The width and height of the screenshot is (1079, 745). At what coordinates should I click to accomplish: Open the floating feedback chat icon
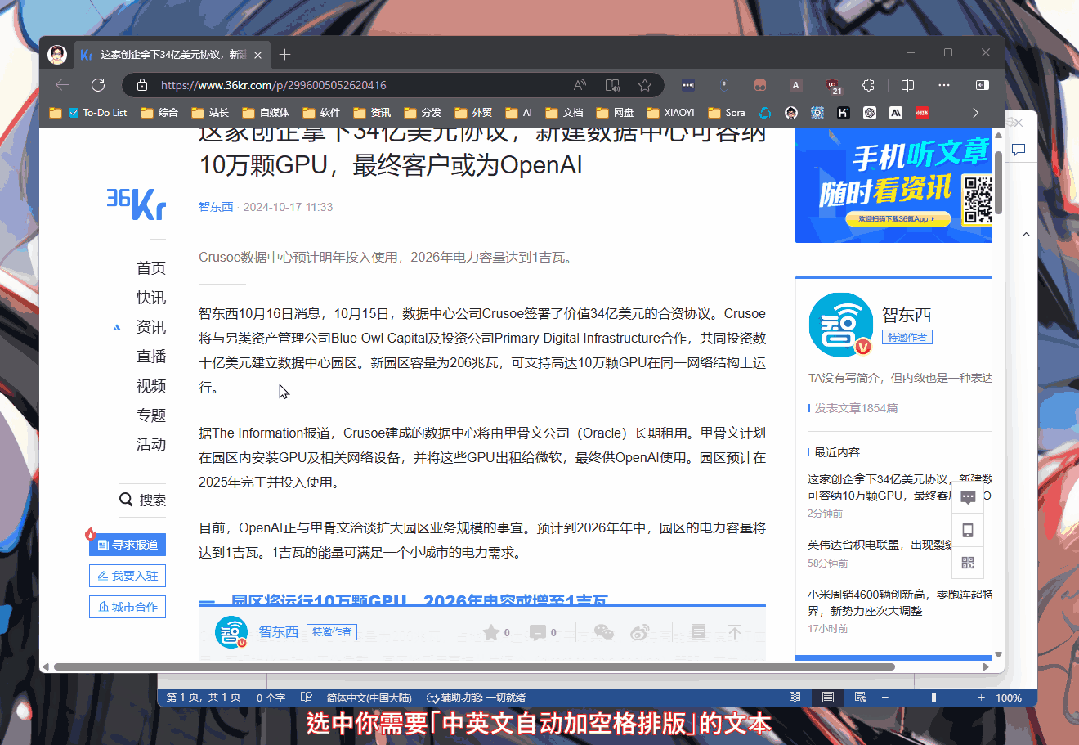968,498
